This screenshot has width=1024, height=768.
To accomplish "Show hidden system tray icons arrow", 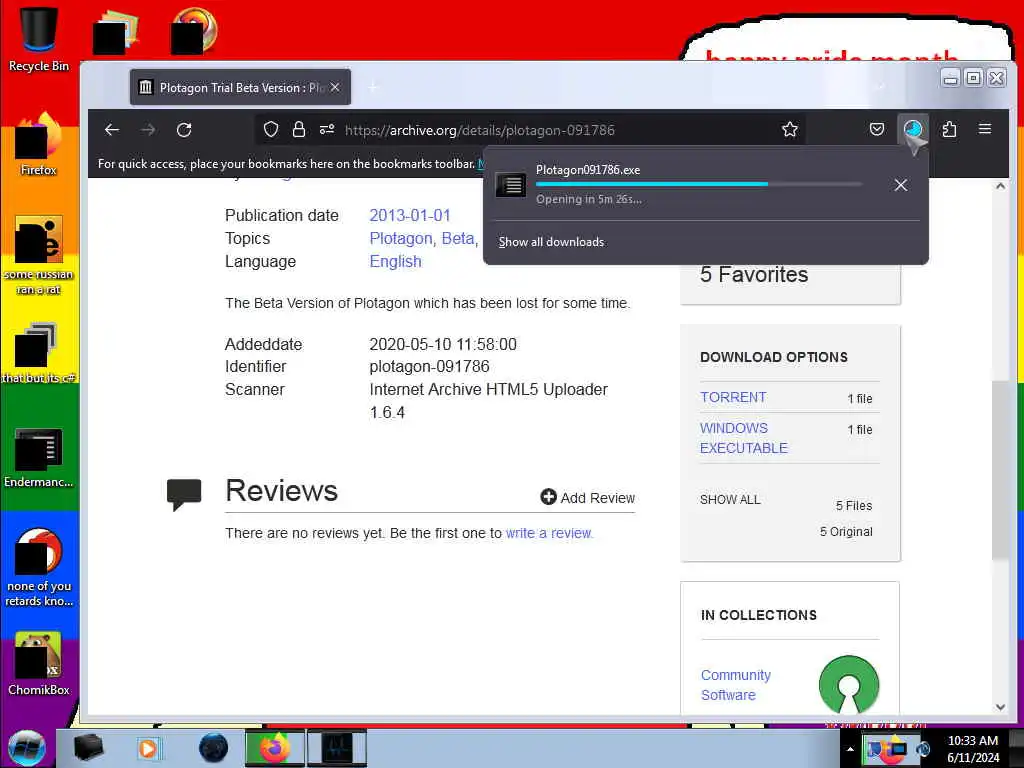I will [850, 749].
